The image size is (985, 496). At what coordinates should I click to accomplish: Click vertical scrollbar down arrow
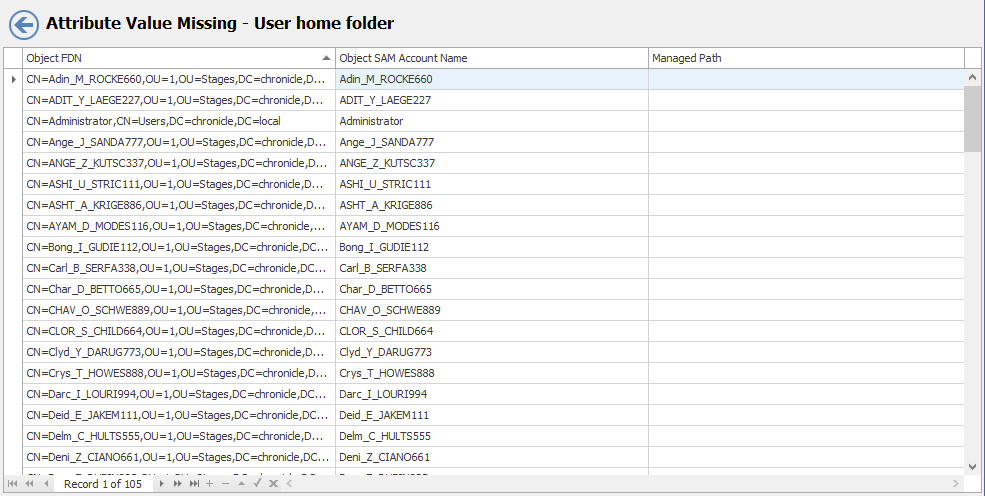tap(973, 466)
